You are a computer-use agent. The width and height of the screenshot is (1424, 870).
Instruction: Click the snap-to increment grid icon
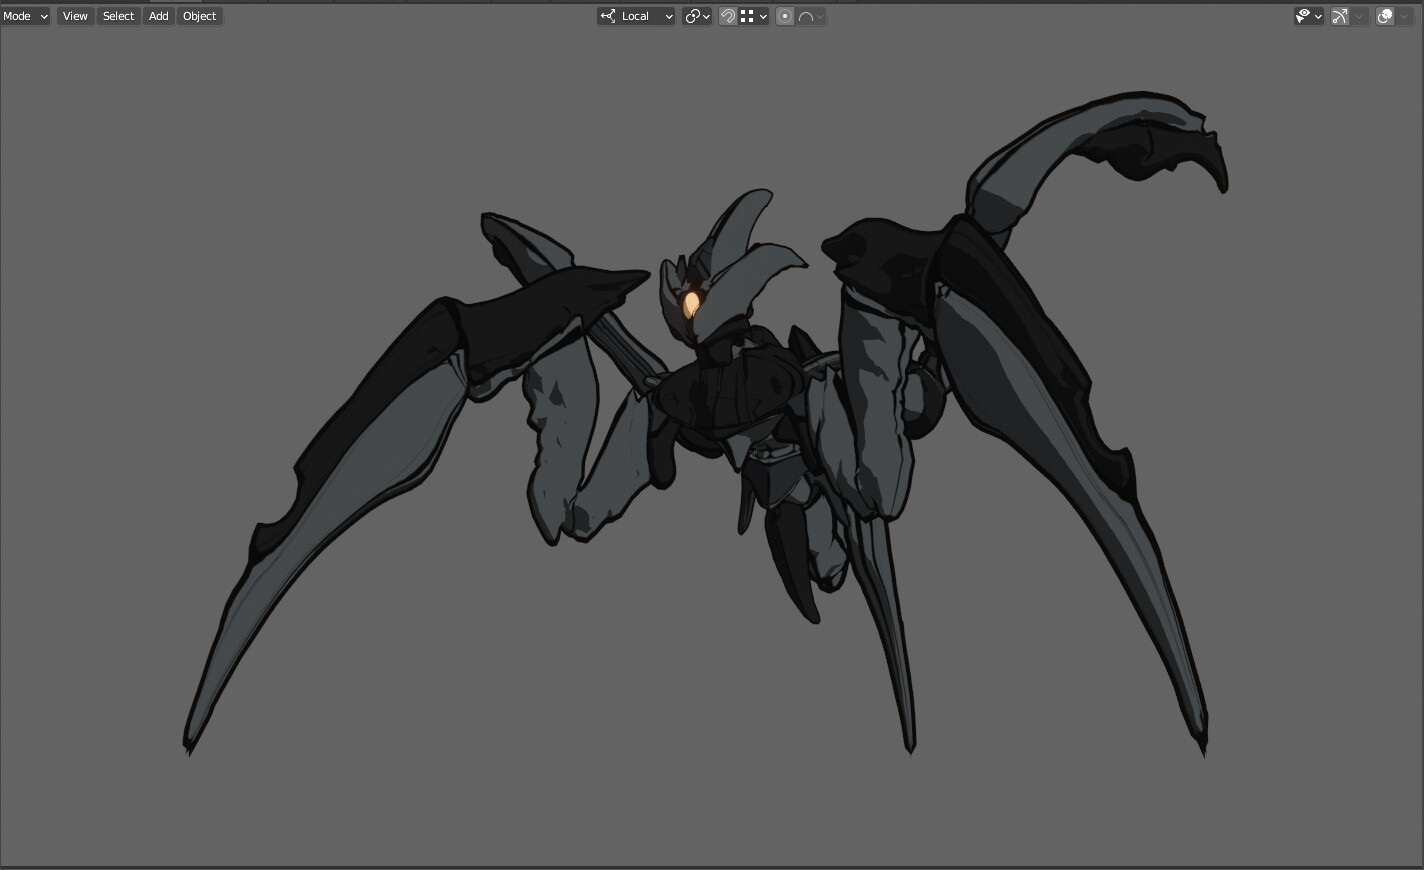(x=747, y=16)
